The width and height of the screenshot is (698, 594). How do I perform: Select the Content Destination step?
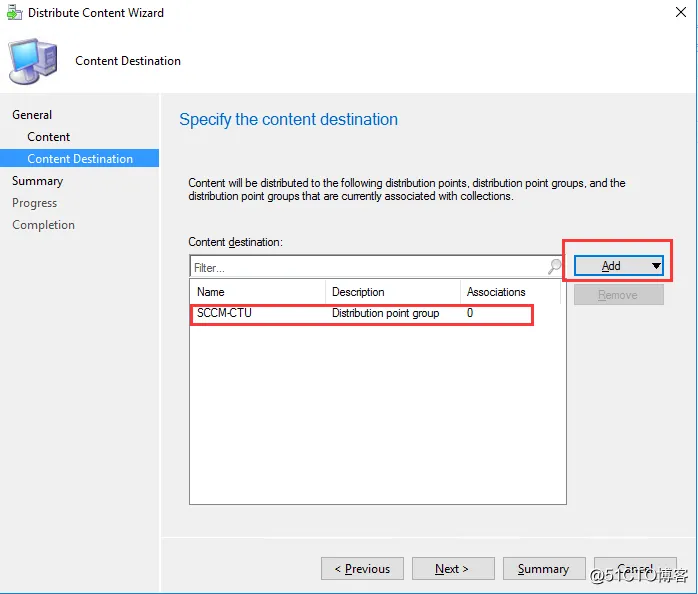(80, 159)
